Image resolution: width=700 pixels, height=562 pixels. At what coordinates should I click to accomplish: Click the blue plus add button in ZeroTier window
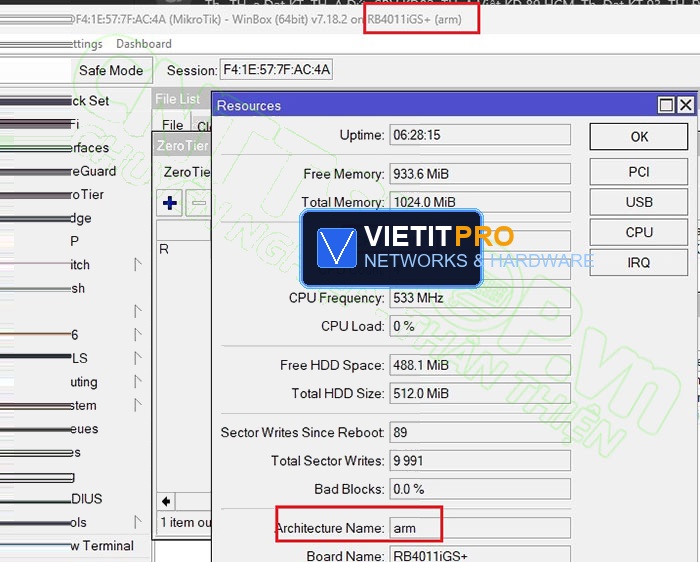pyautogui.click(x=170, y=203)
